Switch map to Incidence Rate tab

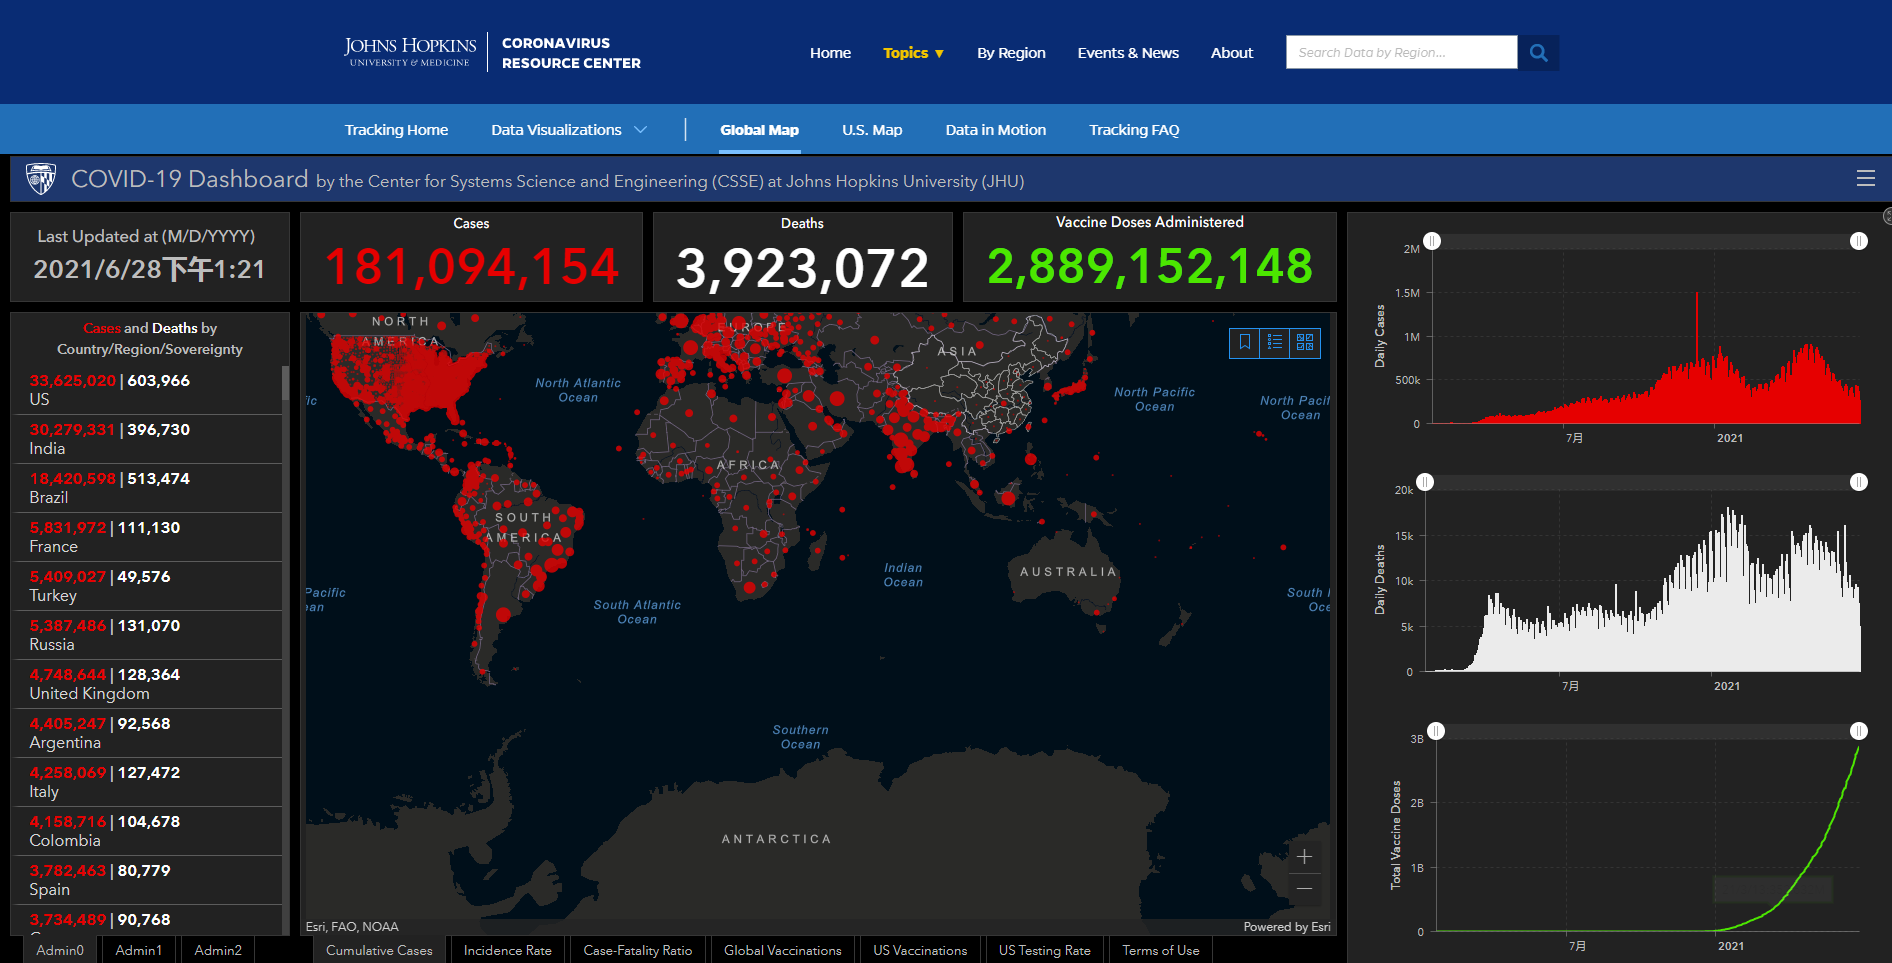pos(507,950)
